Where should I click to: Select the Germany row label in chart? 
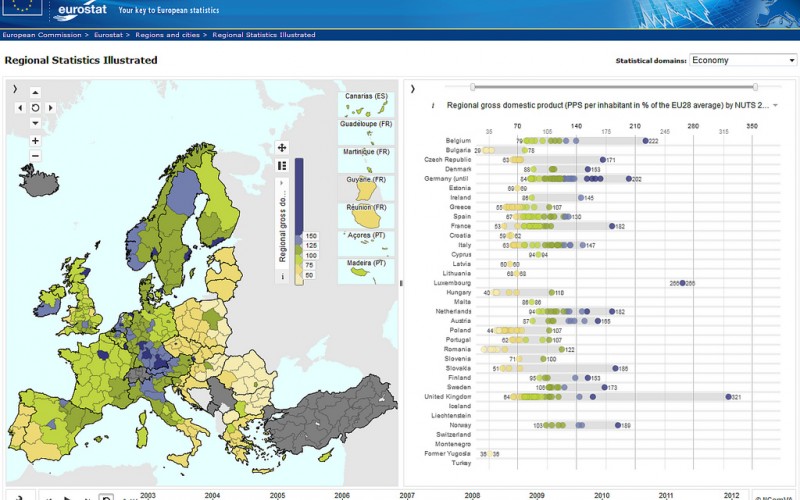click(446, 179)
